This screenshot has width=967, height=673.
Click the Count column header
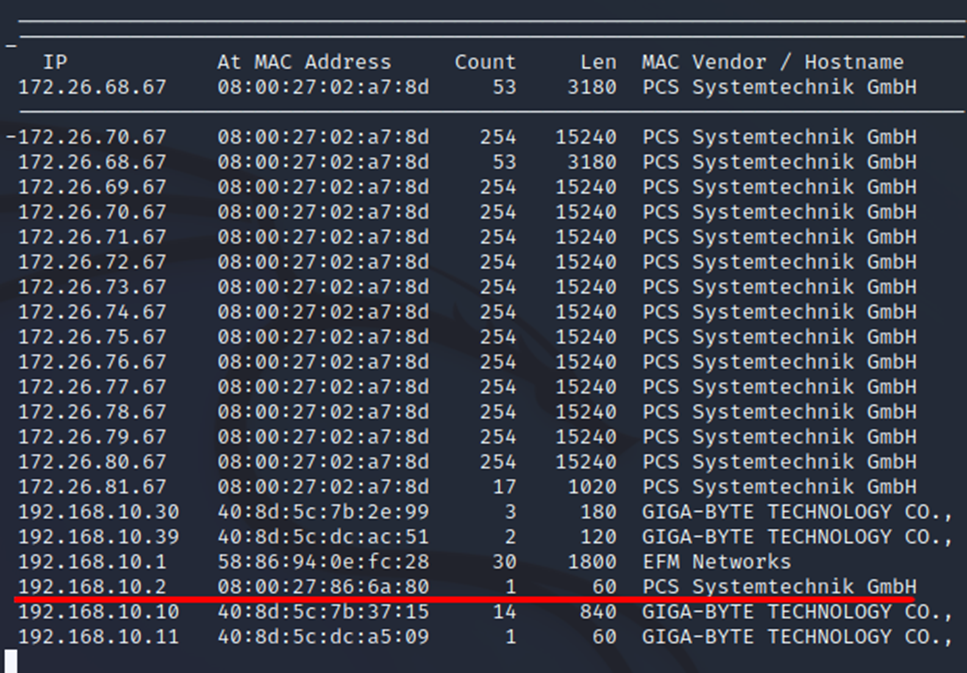pos(485,62)
